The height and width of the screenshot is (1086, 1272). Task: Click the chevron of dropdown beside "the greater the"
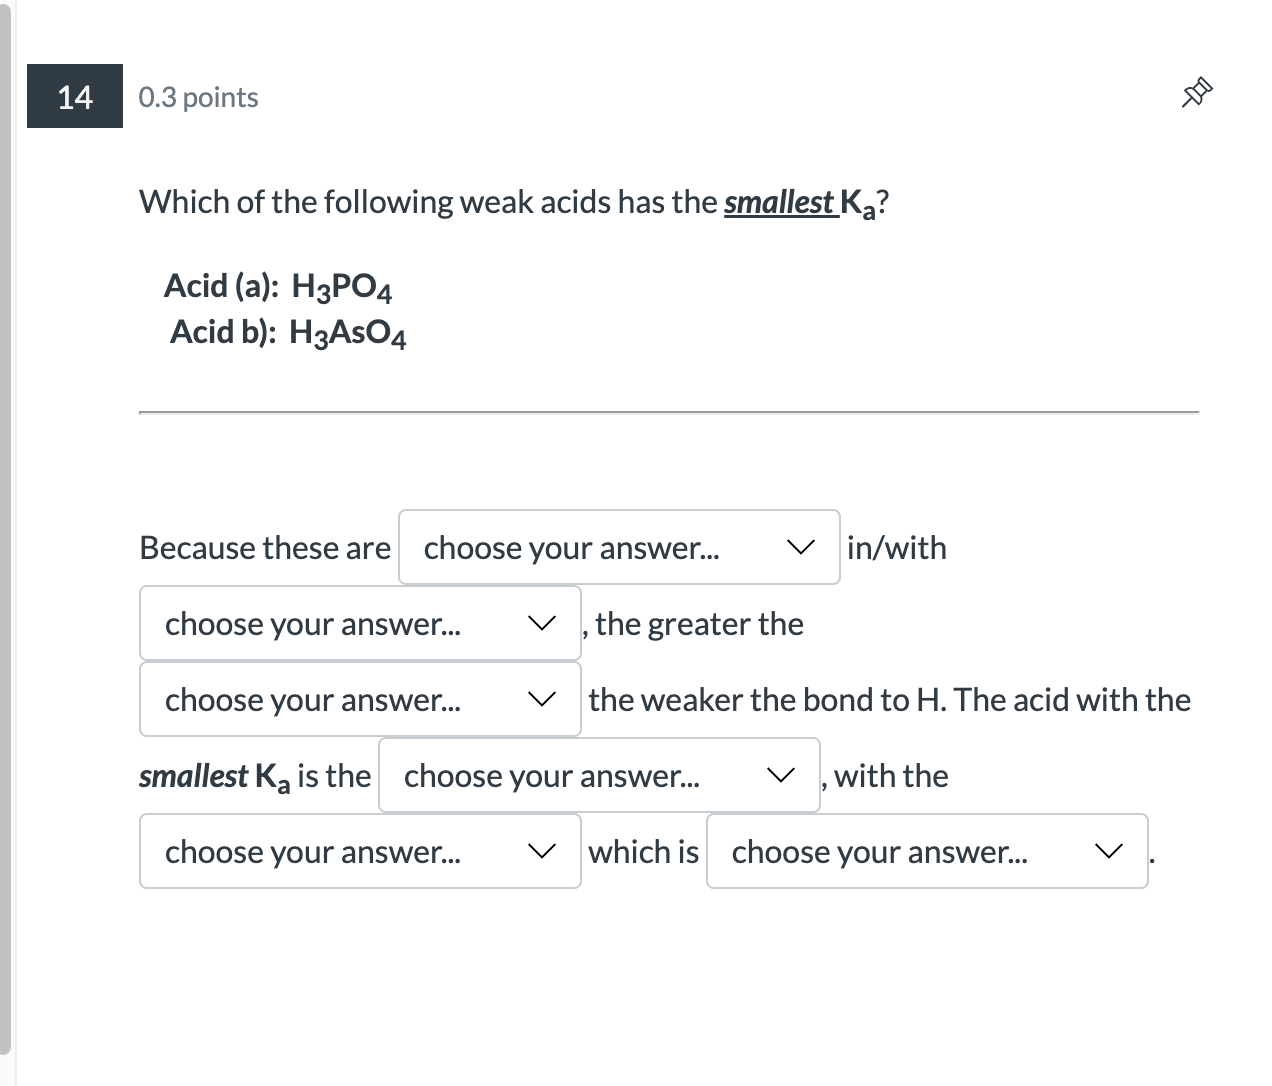(541, 623)
